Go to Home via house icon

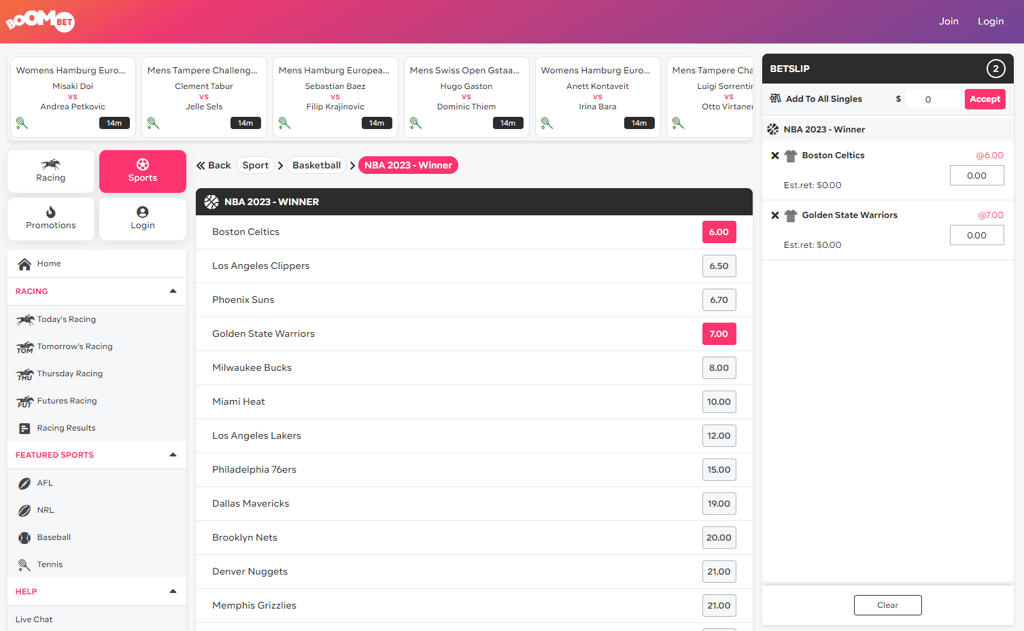[24, 264]
